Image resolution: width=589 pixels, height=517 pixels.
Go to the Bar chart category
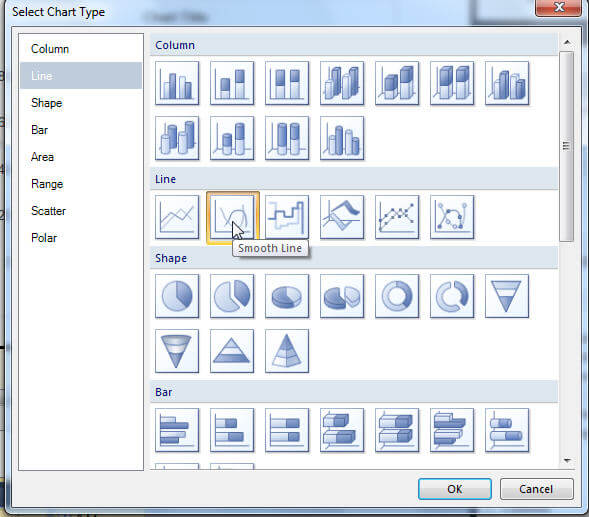[81, 130]
